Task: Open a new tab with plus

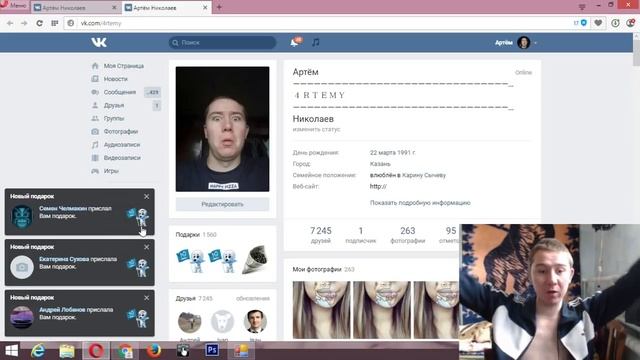Action: point(219,7)
